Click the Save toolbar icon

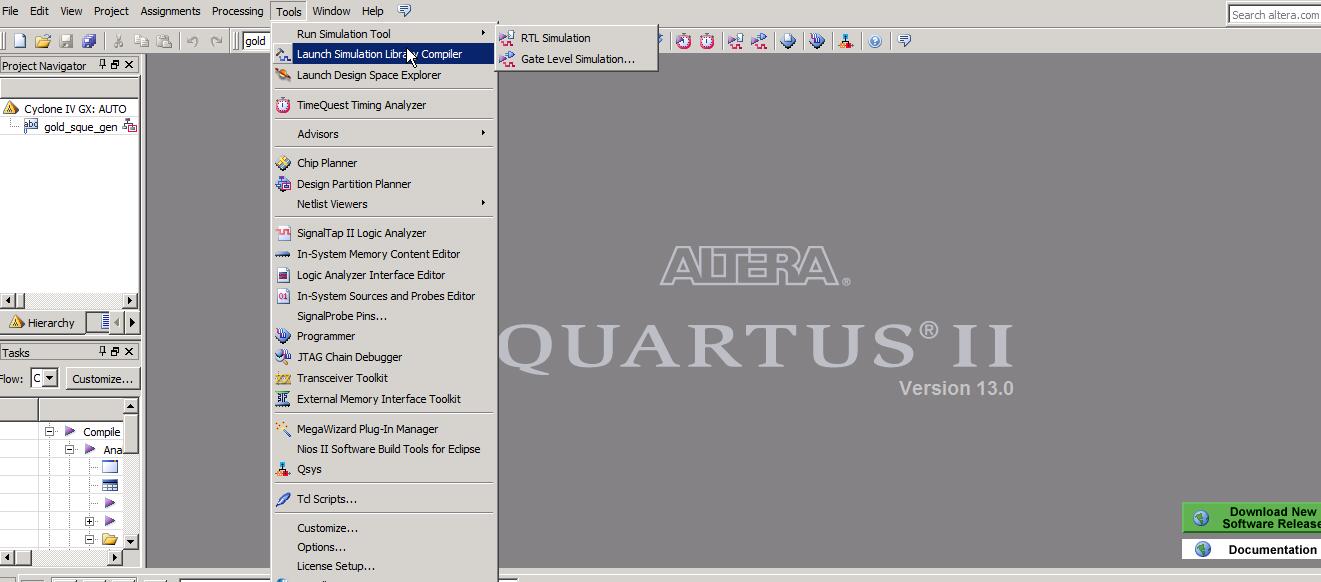point(66,41)
